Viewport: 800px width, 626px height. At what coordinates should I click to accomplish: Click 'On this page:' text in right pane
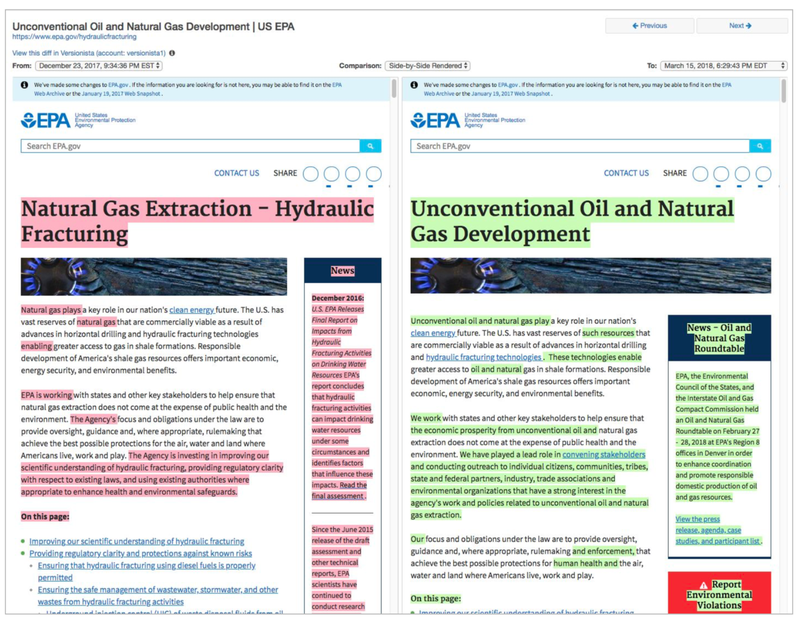pyautogui.click(x=436, y=598)
